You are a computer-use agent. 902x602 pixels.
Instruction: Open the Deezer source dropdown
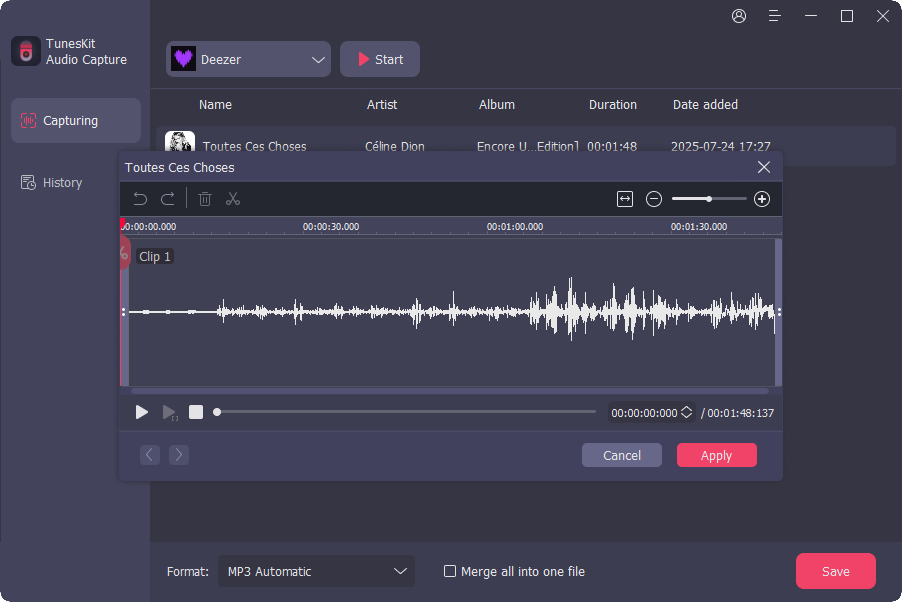pos(248,59)
